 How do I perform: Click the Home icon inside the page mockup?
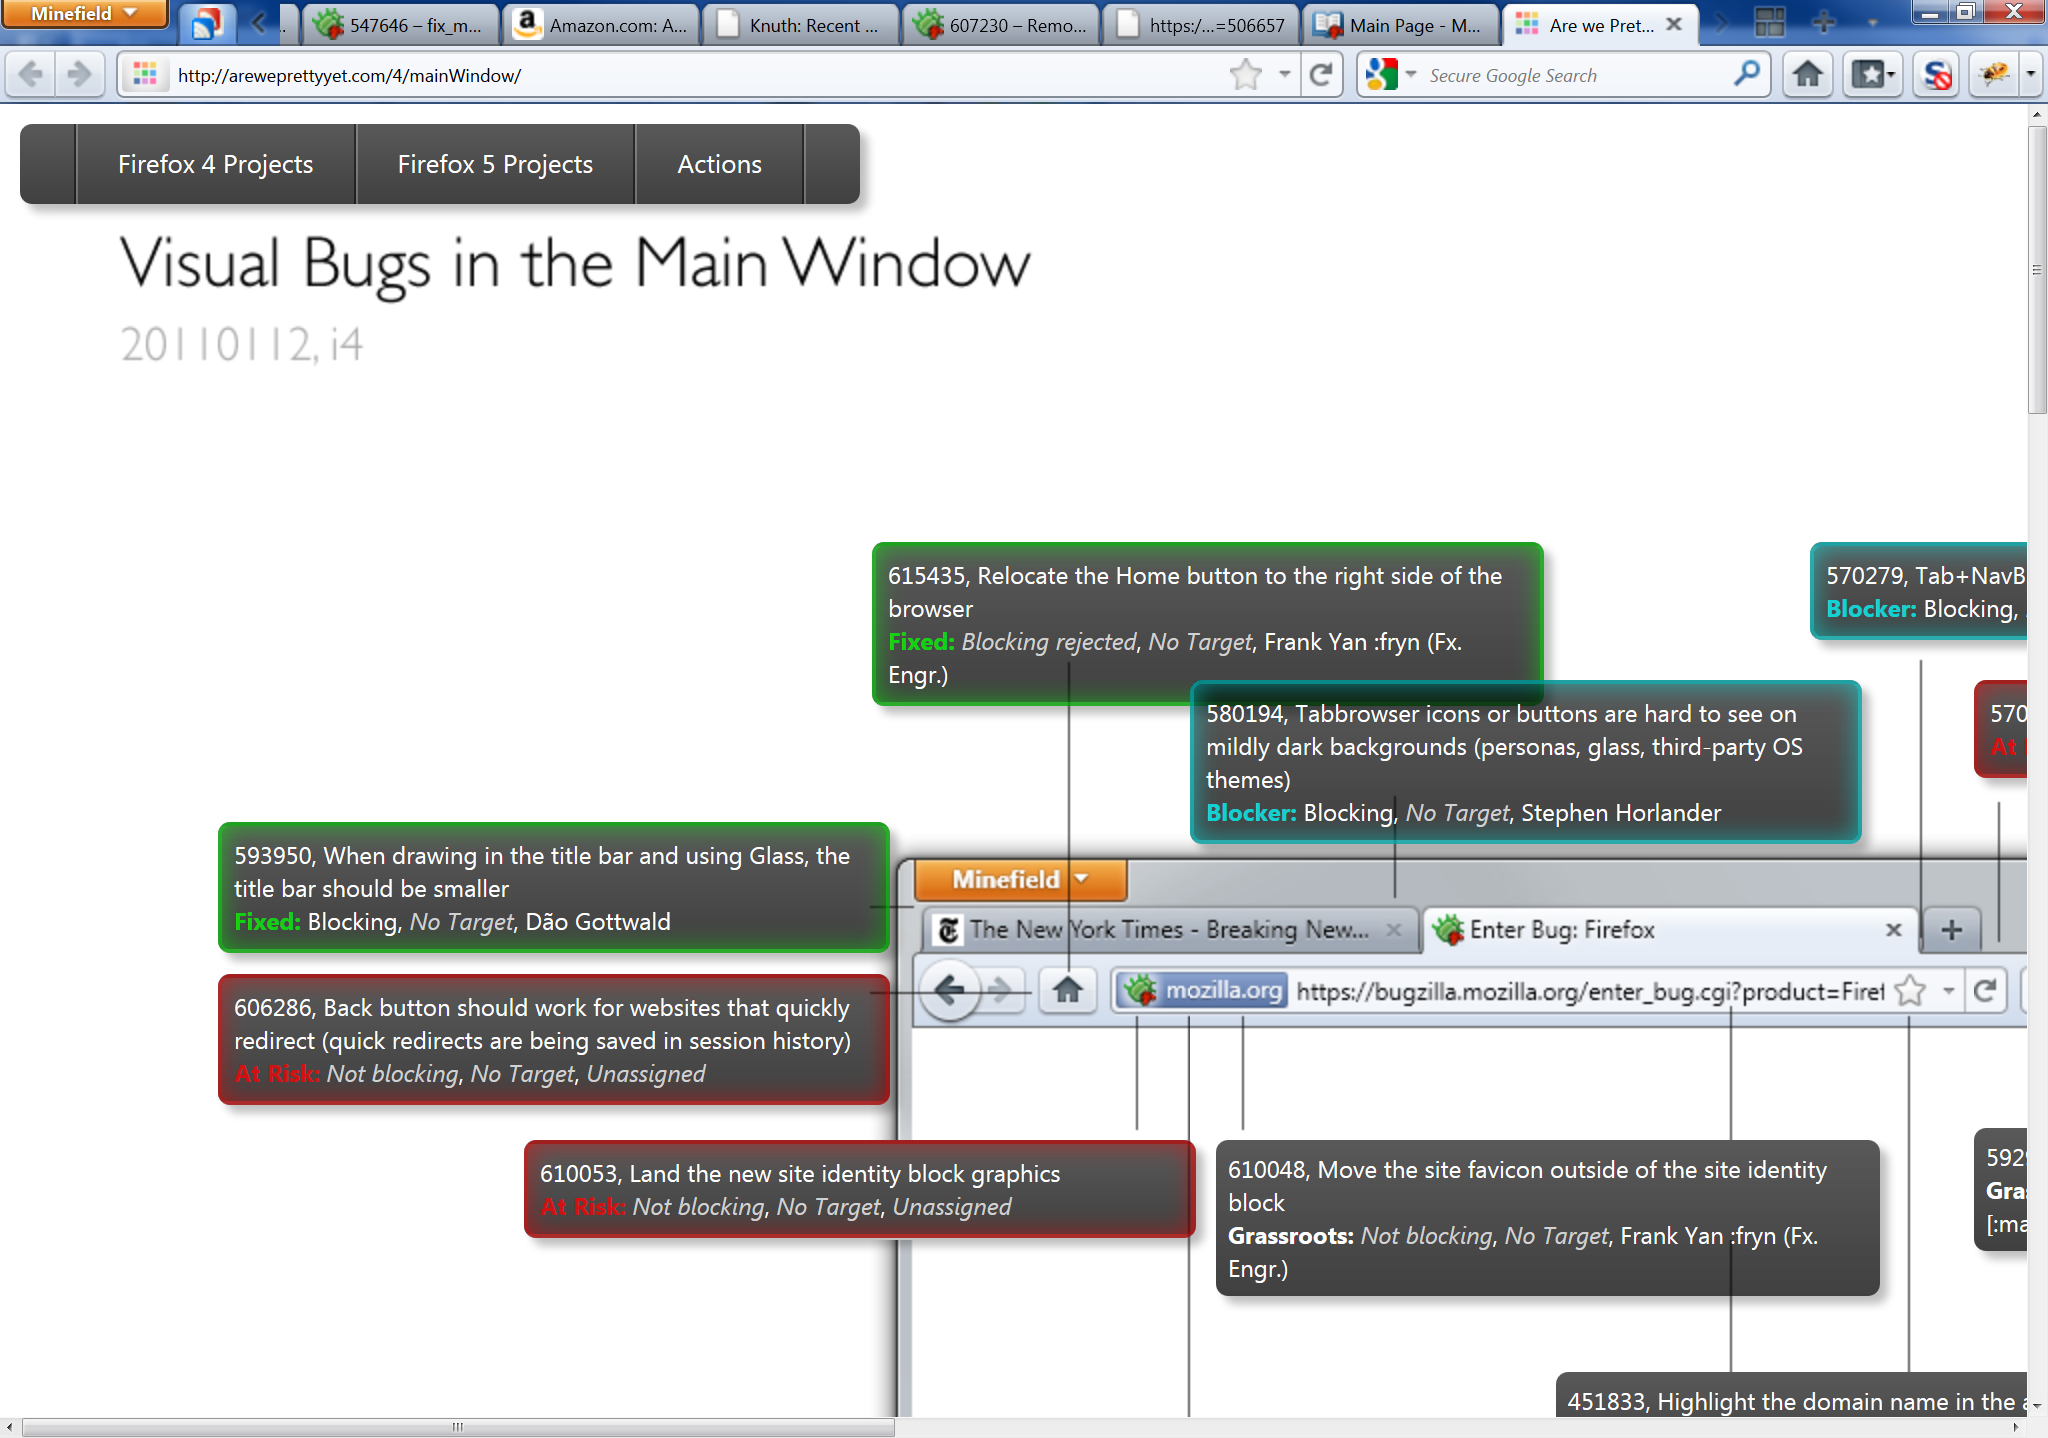coord(1068,990)
